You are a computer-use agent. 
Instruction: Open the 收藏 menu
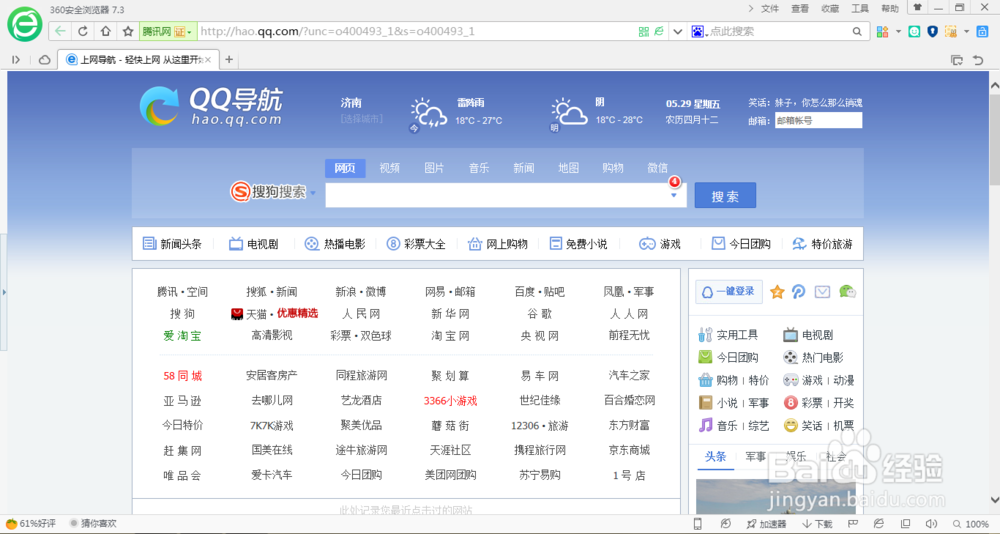tap(830, 8)
